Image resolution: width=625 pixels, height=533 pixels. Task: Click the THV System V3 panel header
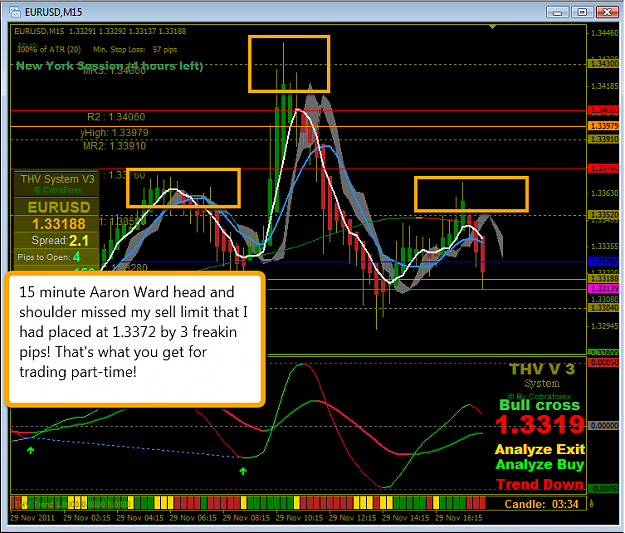(x=57, y=179)
